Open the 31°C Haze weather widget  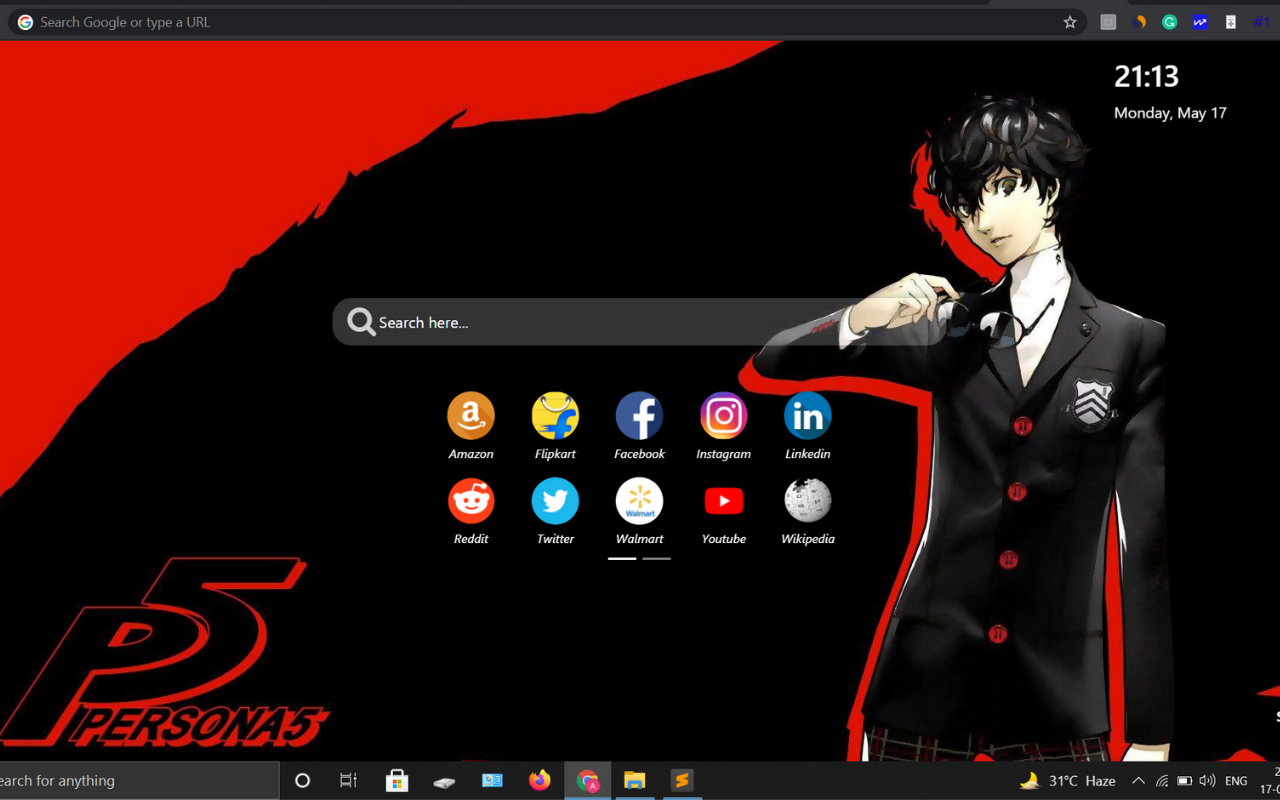[1067, 781]
